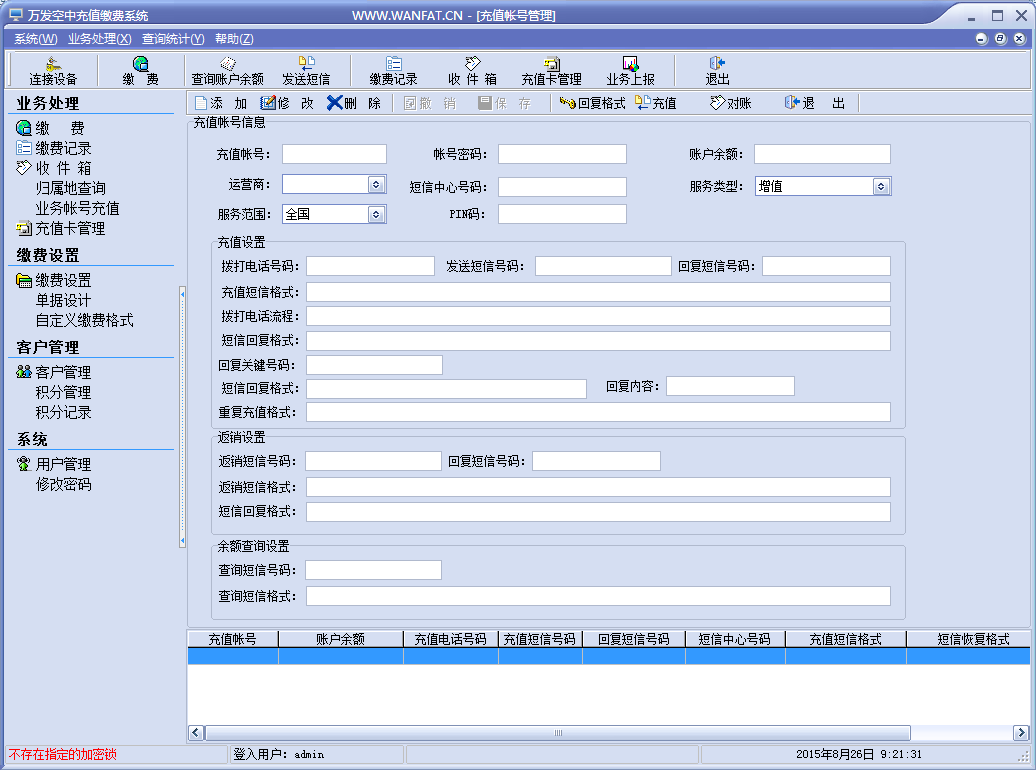
Task: Click the 连接设备 toolbar icon
Action: click(x=53, y=71)
